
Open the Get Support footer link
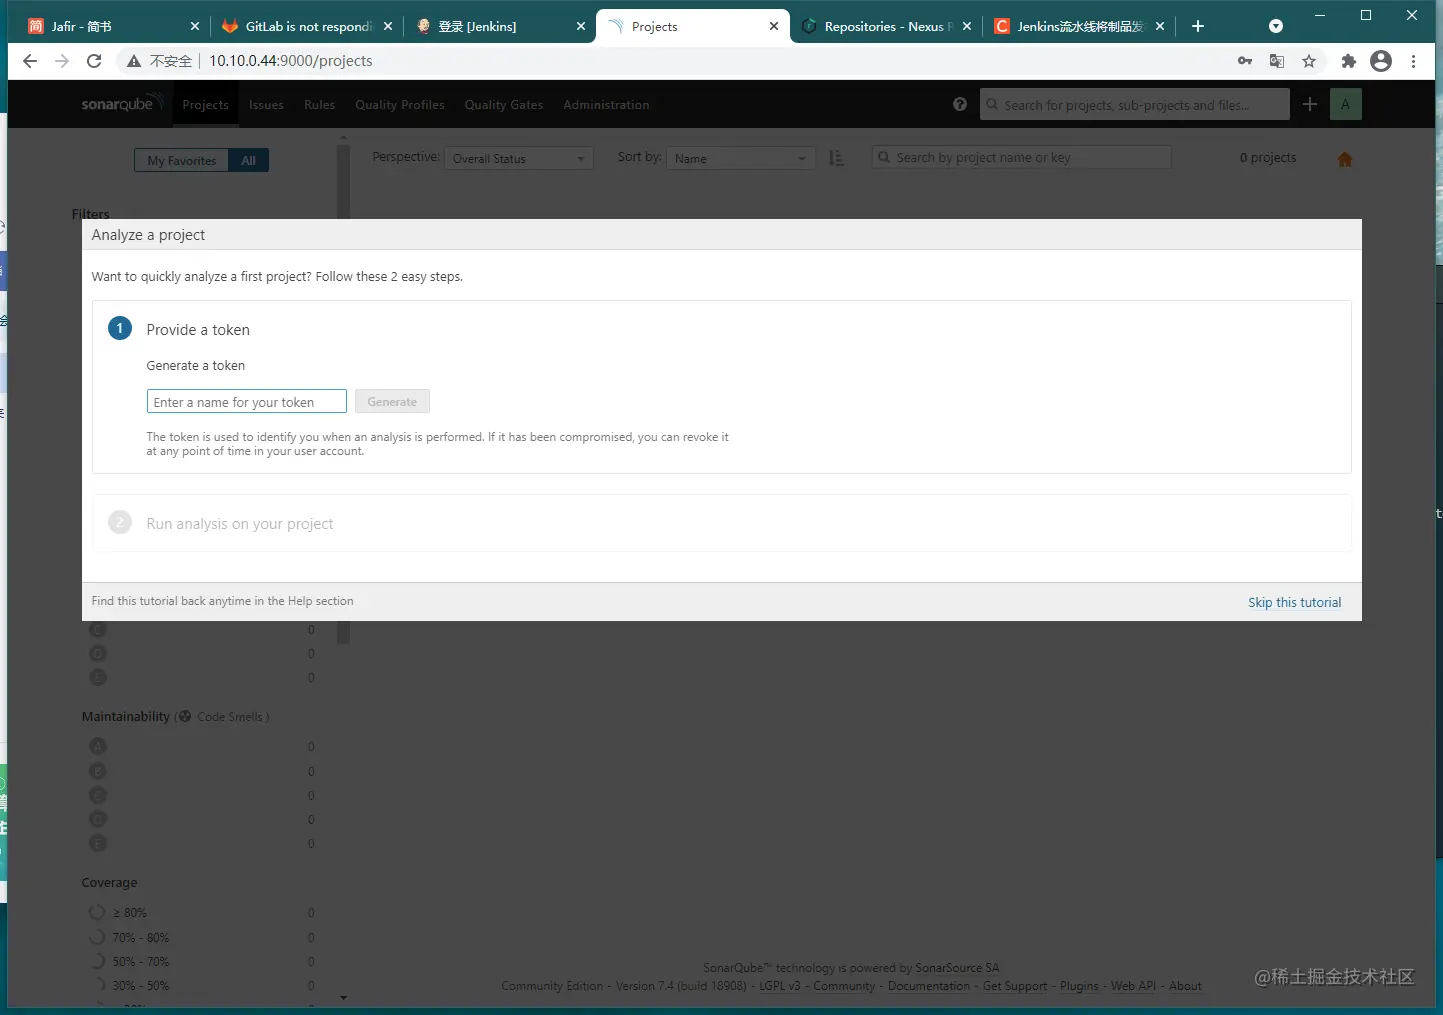point(1015,986)
